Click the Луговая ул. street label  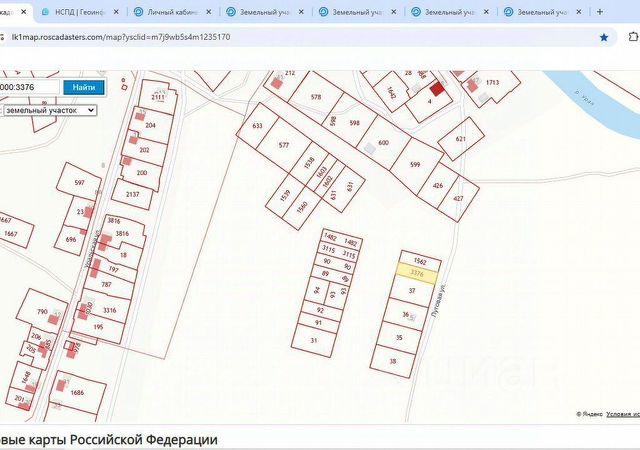439,301
